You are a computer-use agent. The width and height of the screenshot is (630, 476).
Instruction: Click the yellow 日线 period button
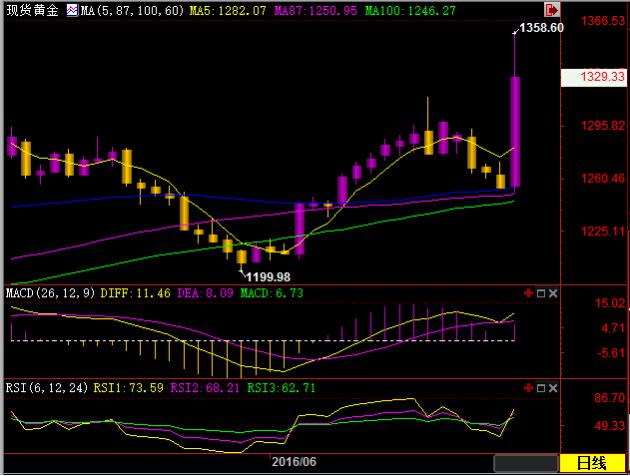pos(592,463)
